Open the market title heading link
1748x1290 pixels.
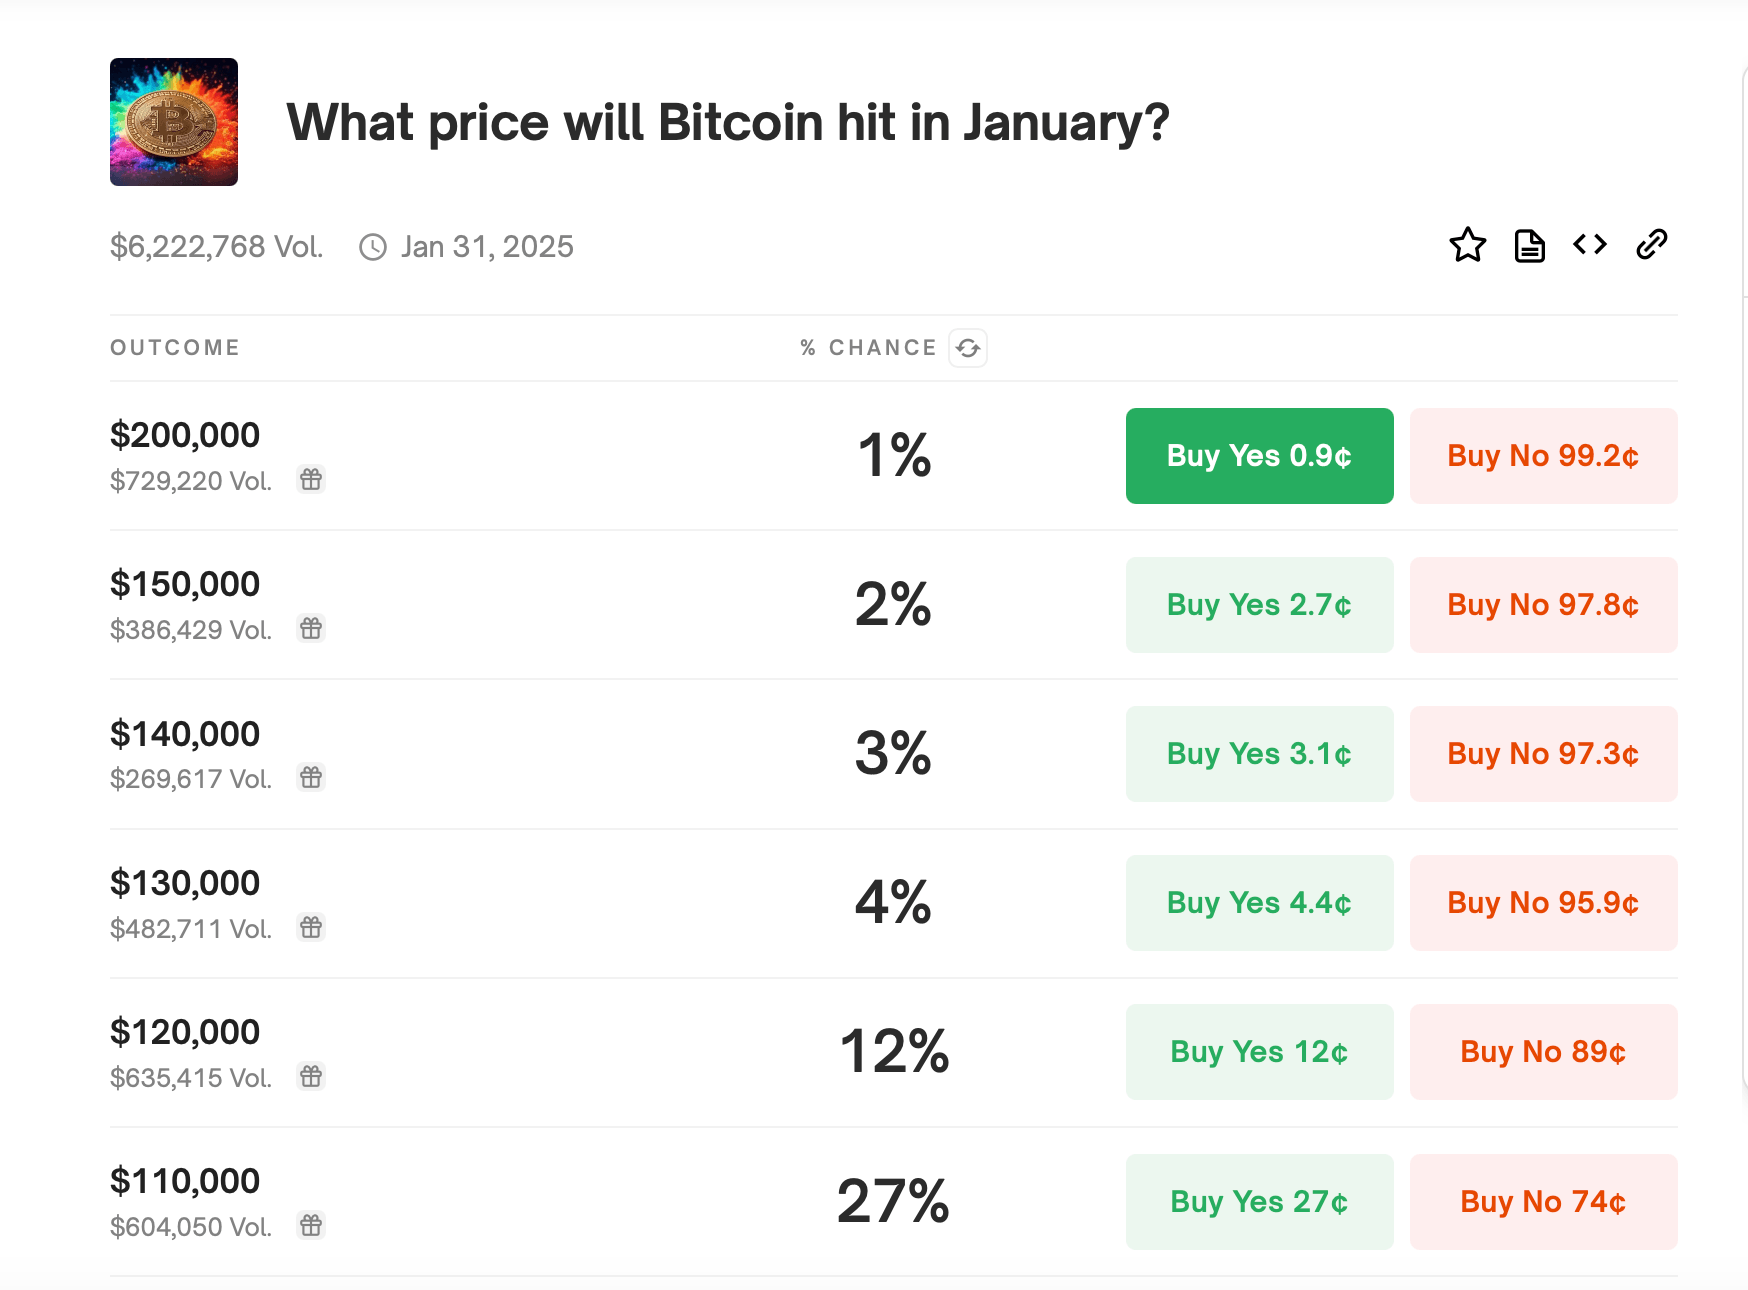pyautogui.click(x=728, y=122)
